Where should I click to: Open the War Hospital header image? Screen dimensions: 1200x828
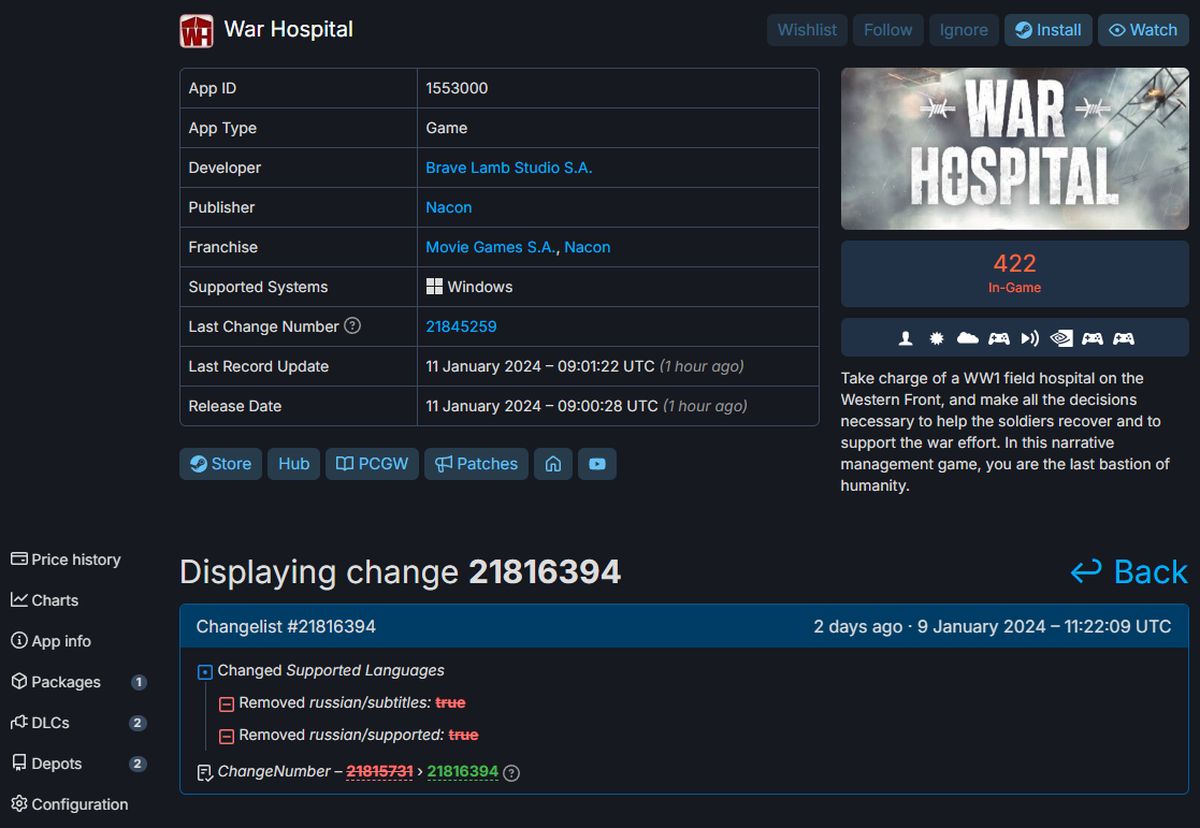click(1014, 149)
